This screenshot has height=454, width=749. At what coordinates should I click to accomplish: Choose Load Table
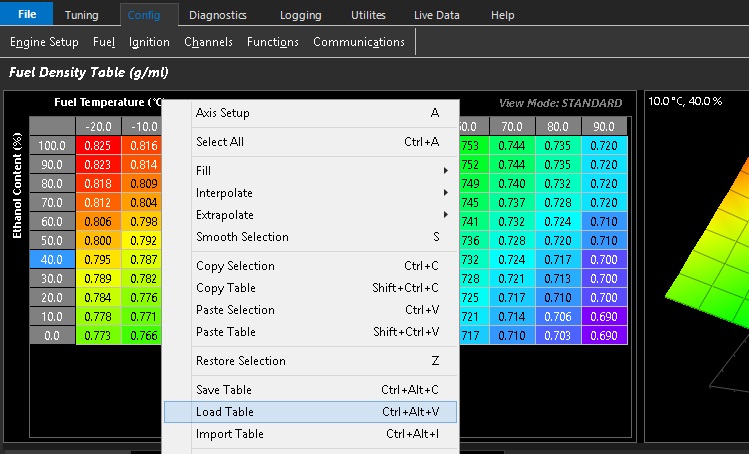310,411
